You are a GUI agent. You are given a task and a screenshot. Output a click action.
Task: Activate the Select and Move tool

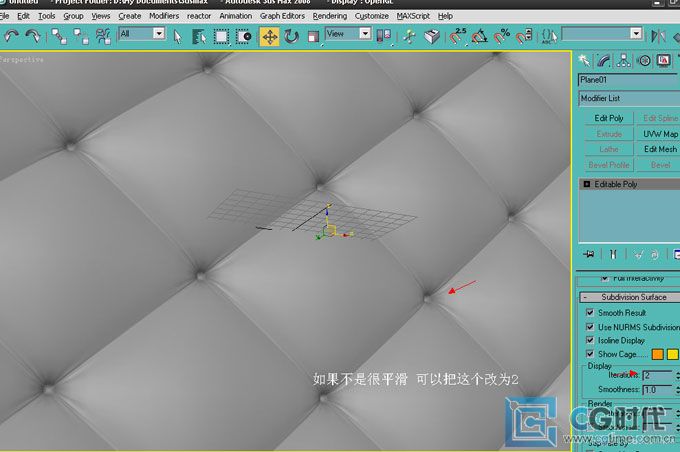coord(269,37)
